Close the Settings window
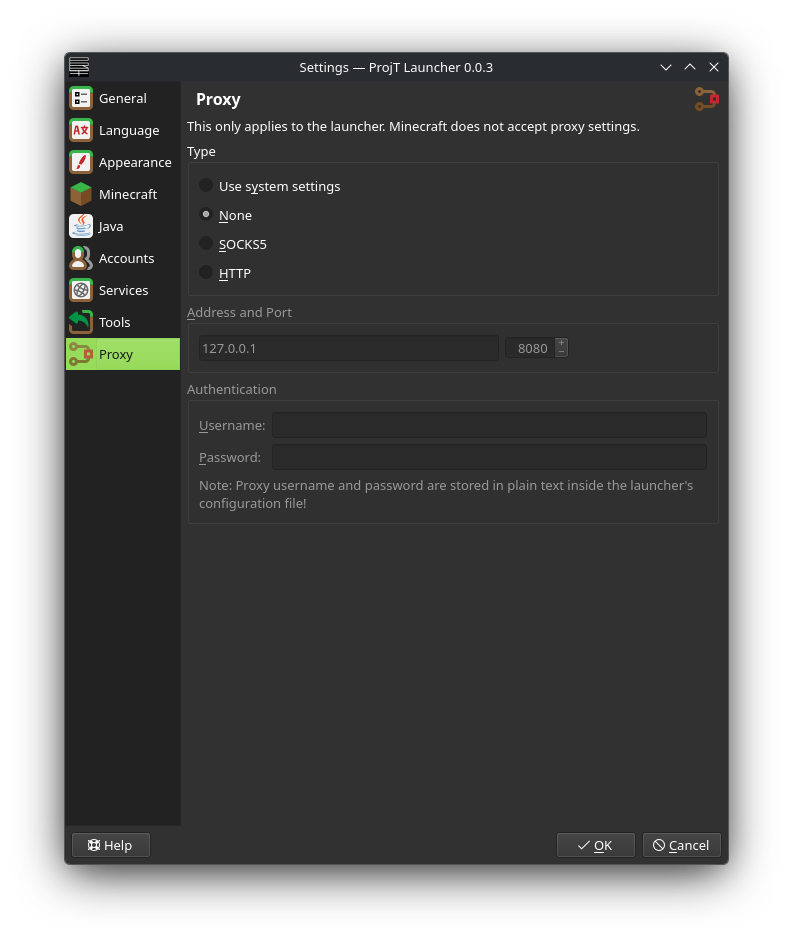Image resolution: width=793 pixels, height=941 pixels. pos(714,67)
